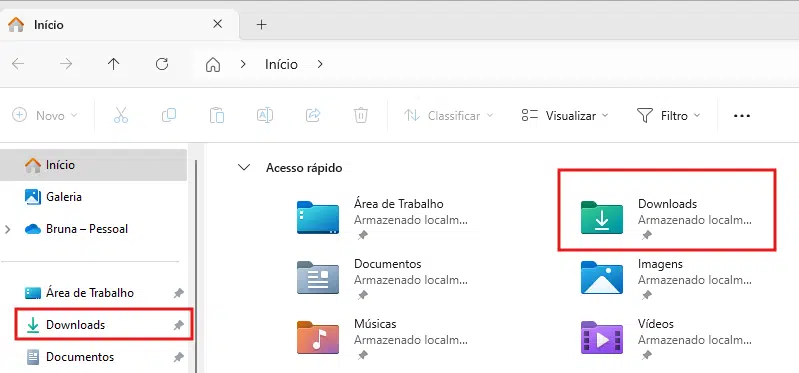Select Início in the navigation pane

pos(93,165)
